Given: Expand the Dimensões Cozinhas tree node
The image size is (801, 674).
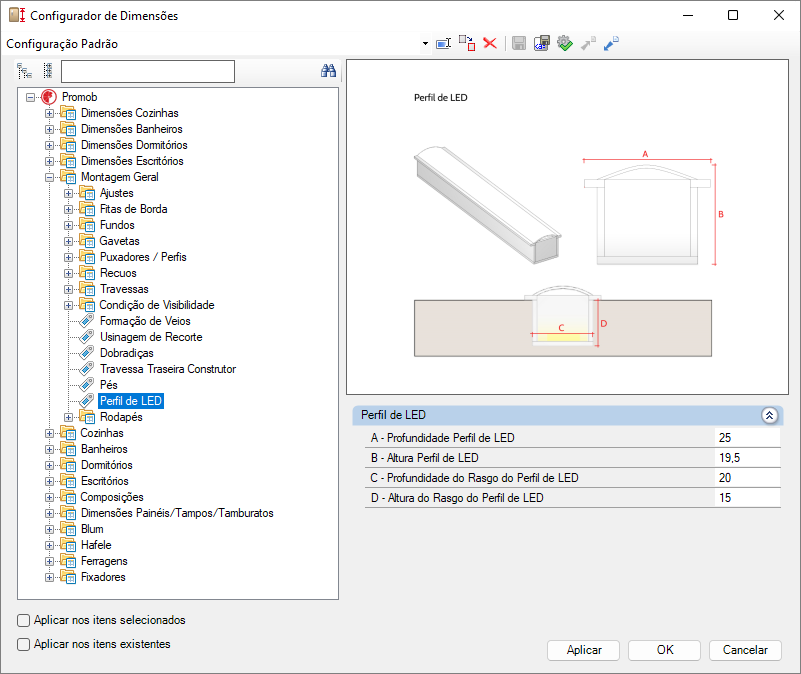Looking at the screenshot, I should click(x=49, y=113).
